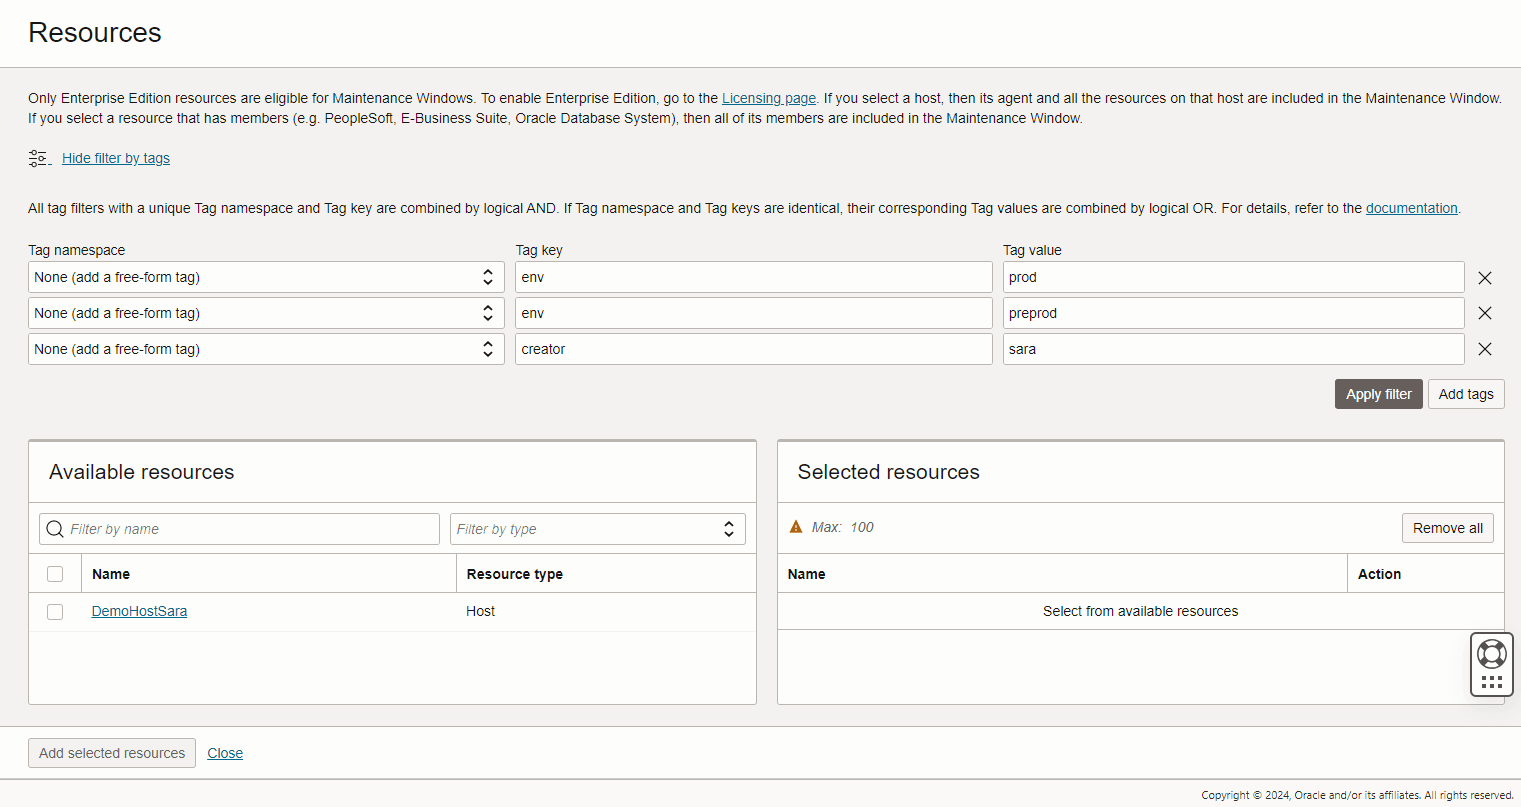Click inside the Filter by name field
This screenshot has height=807, width=1521.
[239, 528]
